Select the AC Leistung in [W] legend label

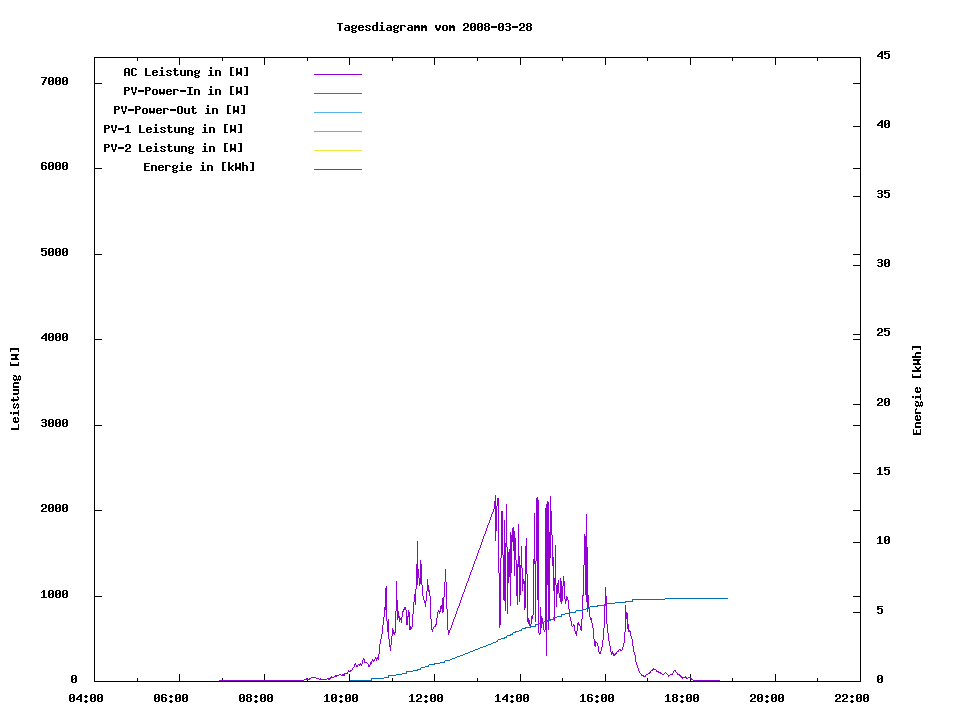coord(186,72)
